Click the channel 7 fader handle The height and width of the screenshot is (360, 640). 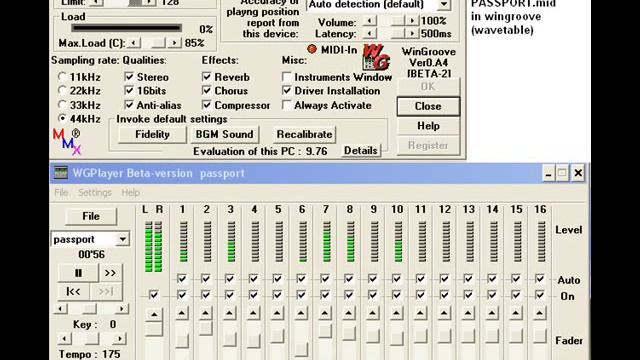[x=325, y=331]
